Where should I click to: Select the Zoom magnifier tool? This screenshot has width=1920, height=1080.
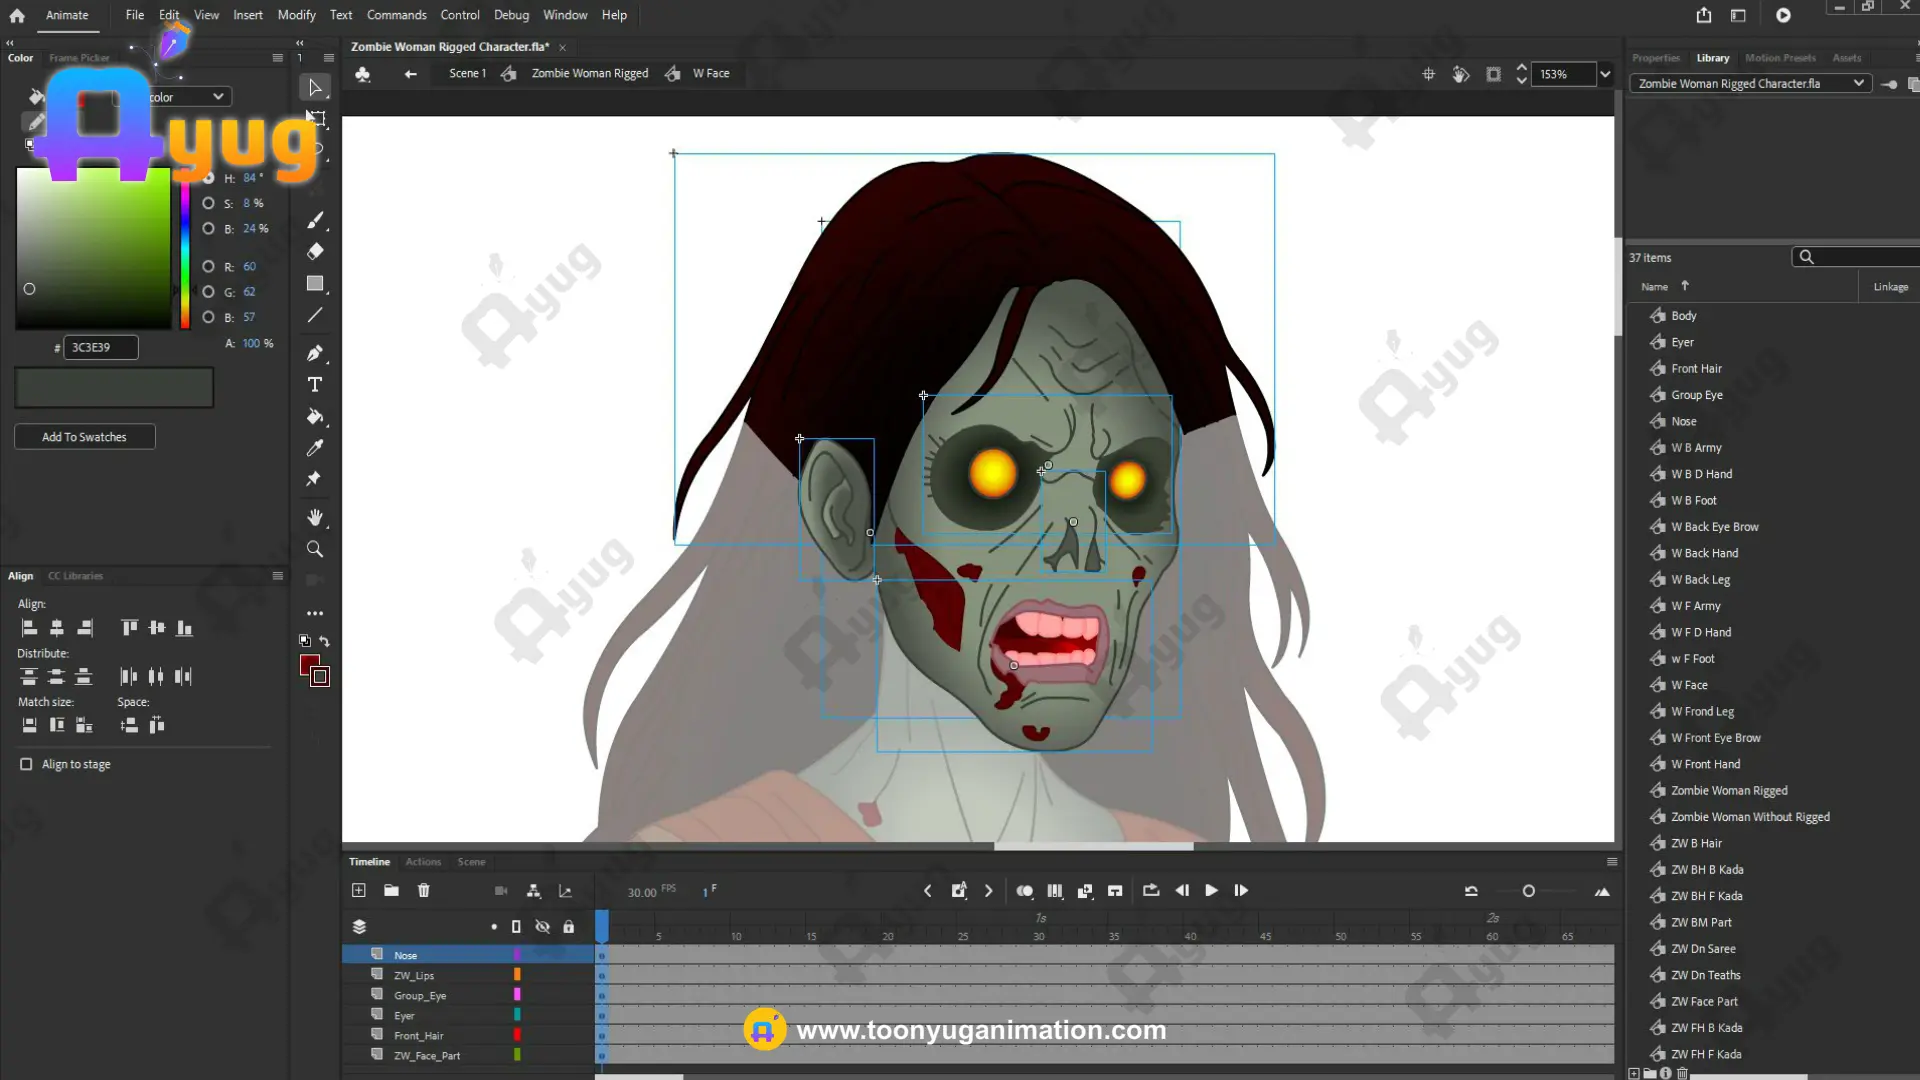(315, 549)
